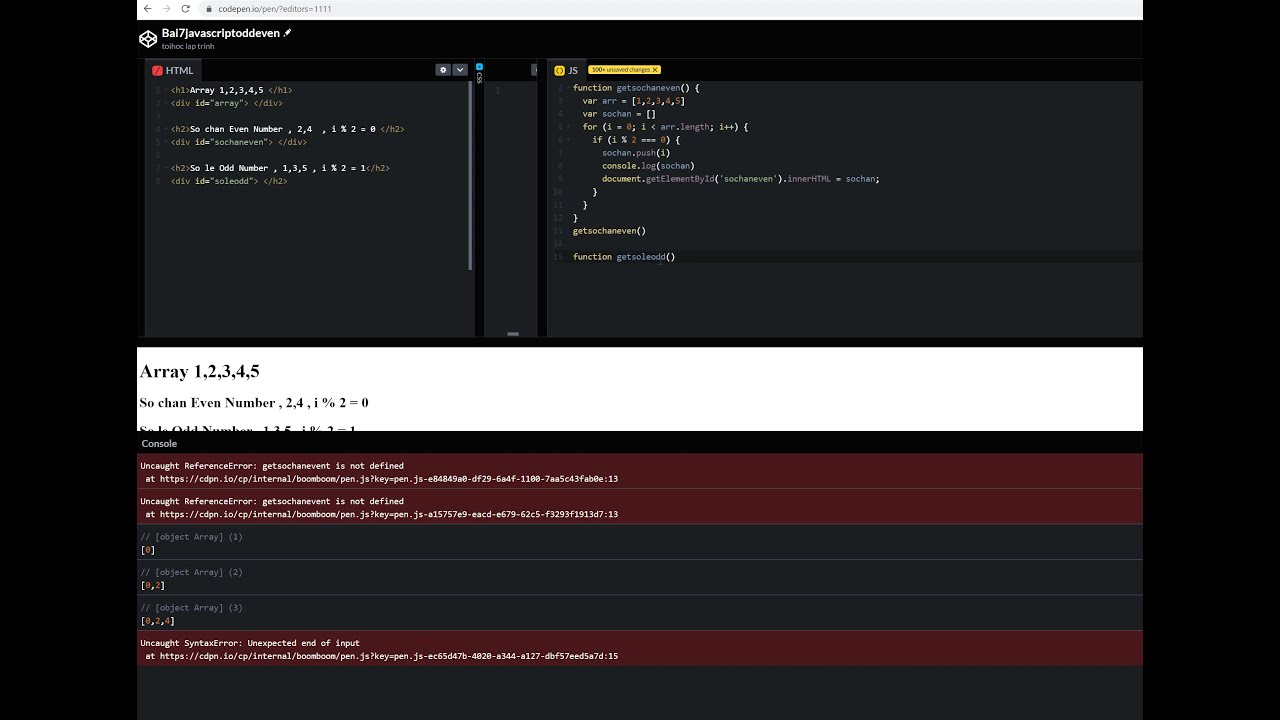Click the 'var sochan = []' code line
The image size is (1280, 720).
(x=619, y=114)
